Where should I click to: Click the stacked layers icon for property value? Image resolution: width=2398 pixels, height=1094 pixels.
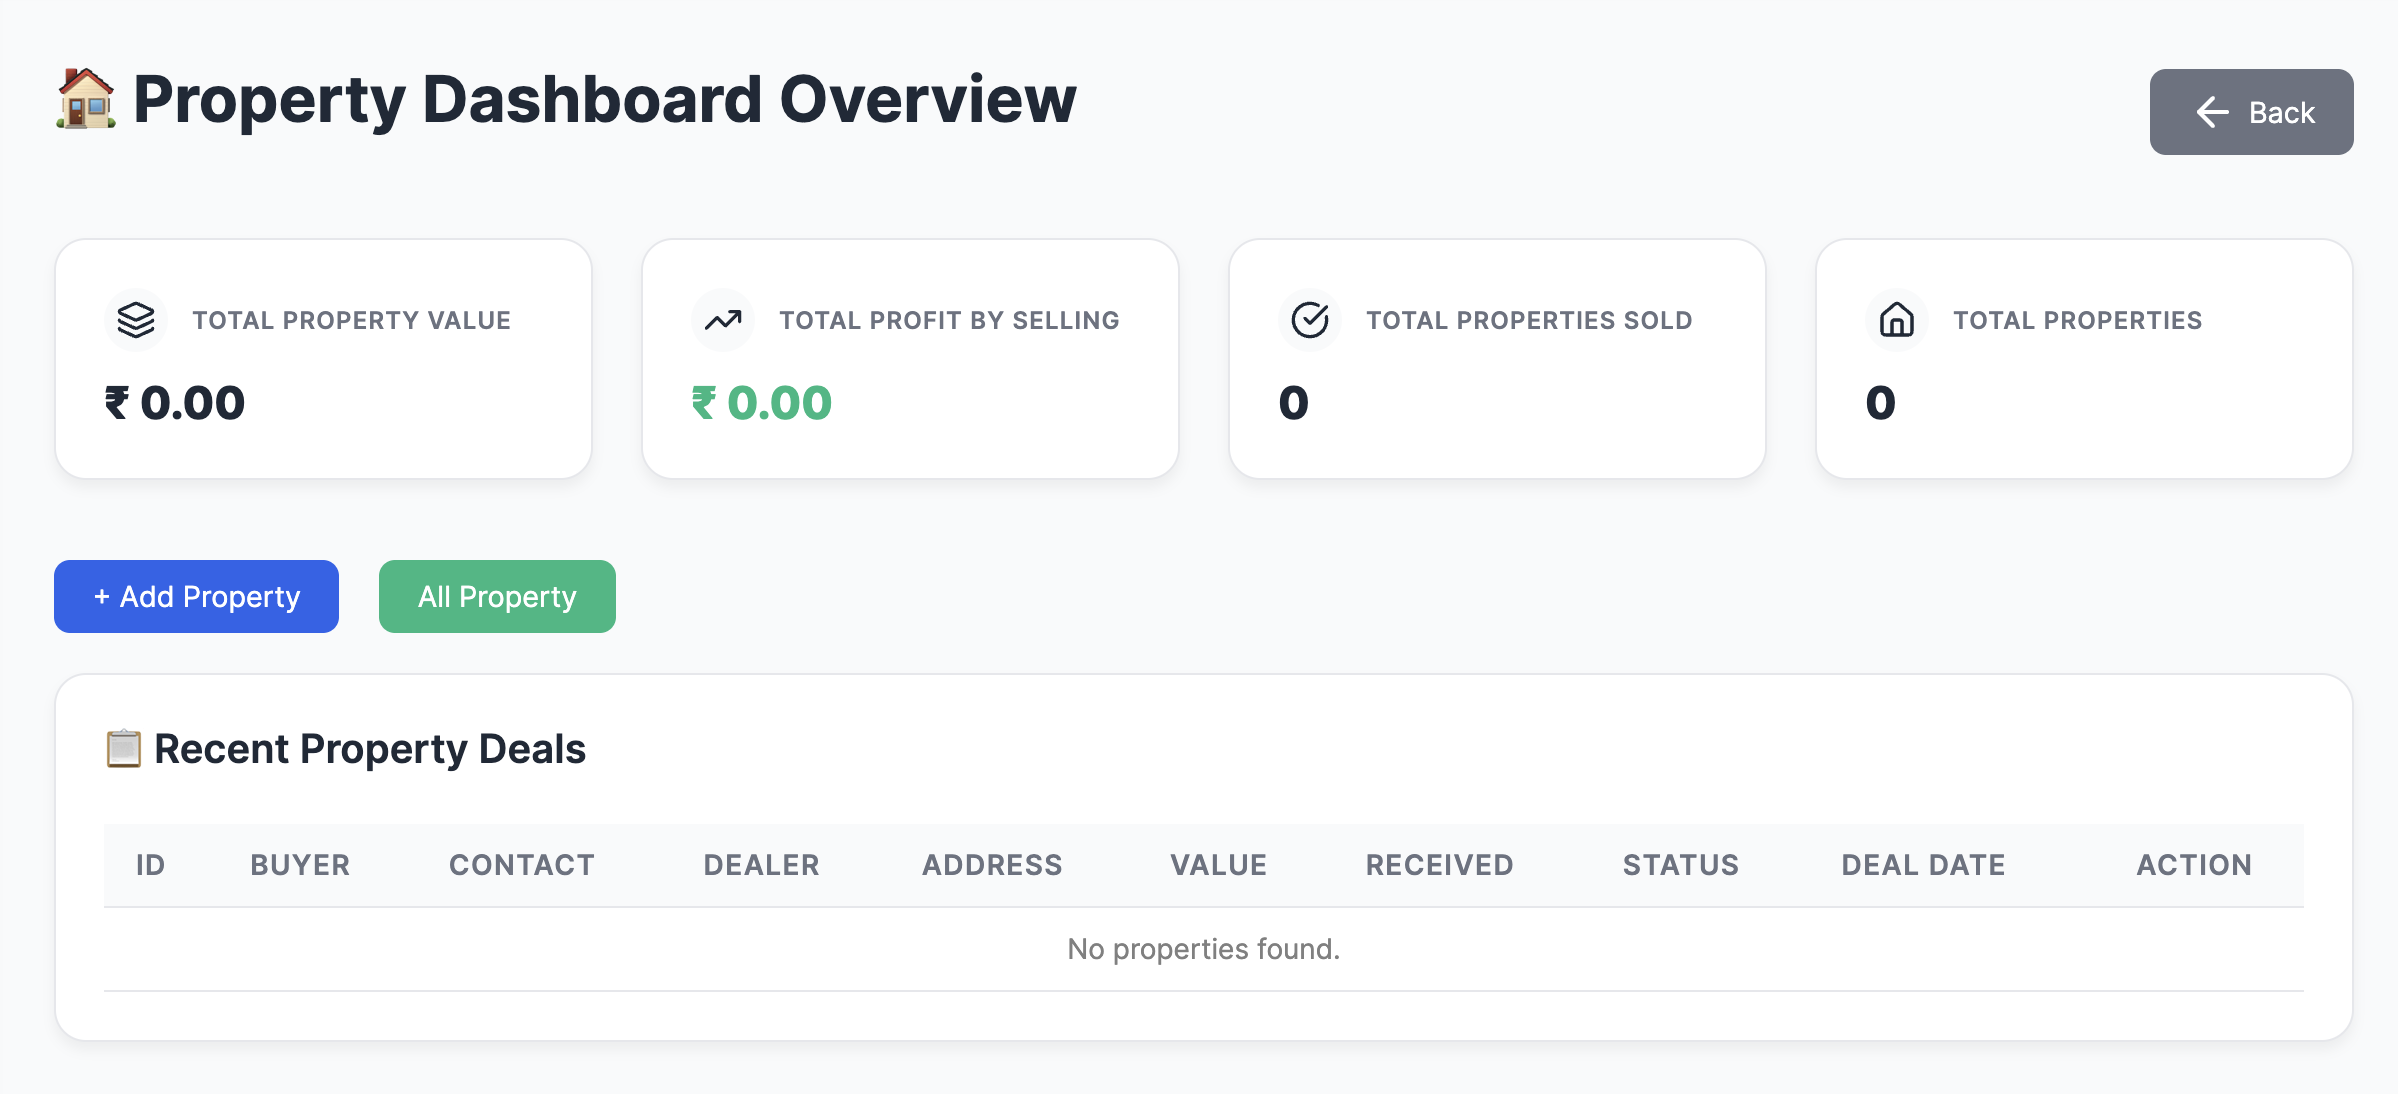coord(136,320)
